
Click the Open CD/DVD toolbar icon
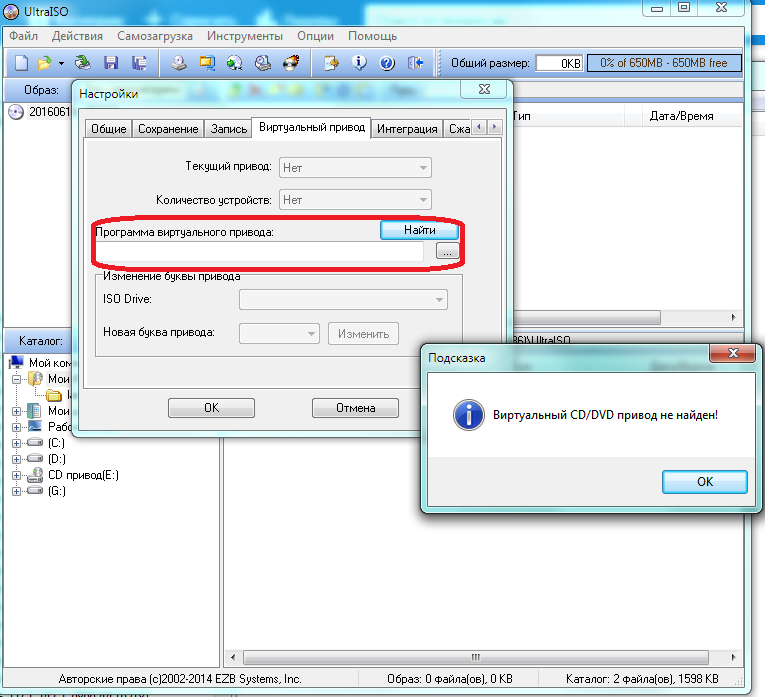(82, 63)
